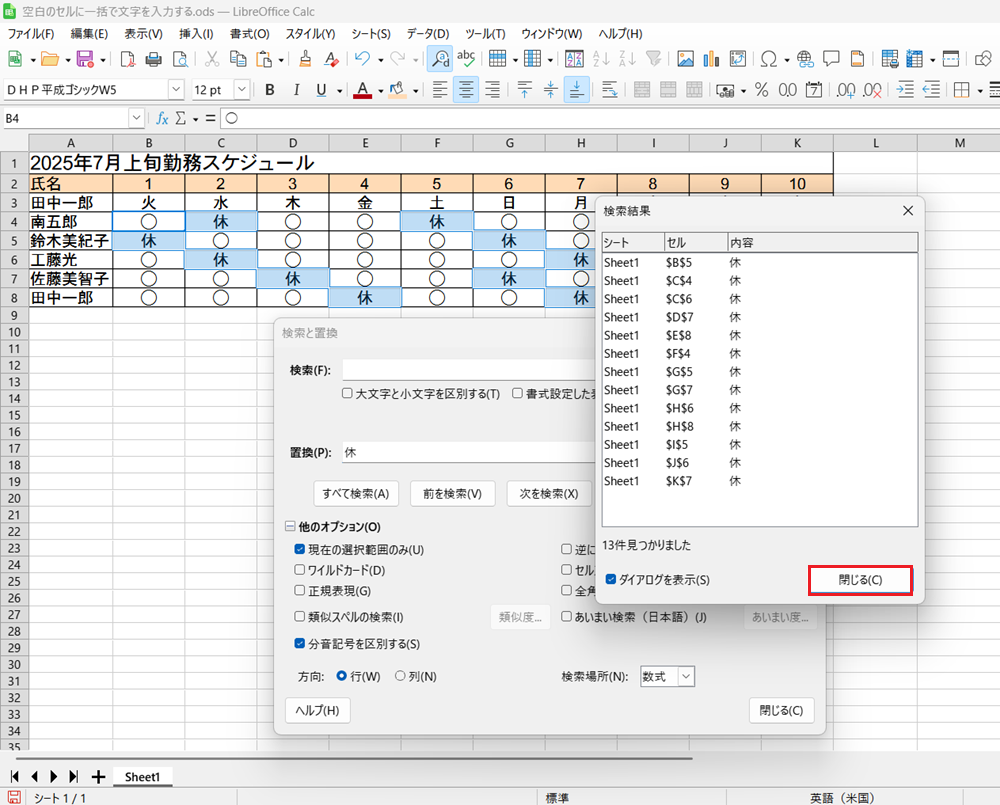This screenshot has width=1000, height=805.
Task: Click the Save document icon
Action: coord(85,59)
